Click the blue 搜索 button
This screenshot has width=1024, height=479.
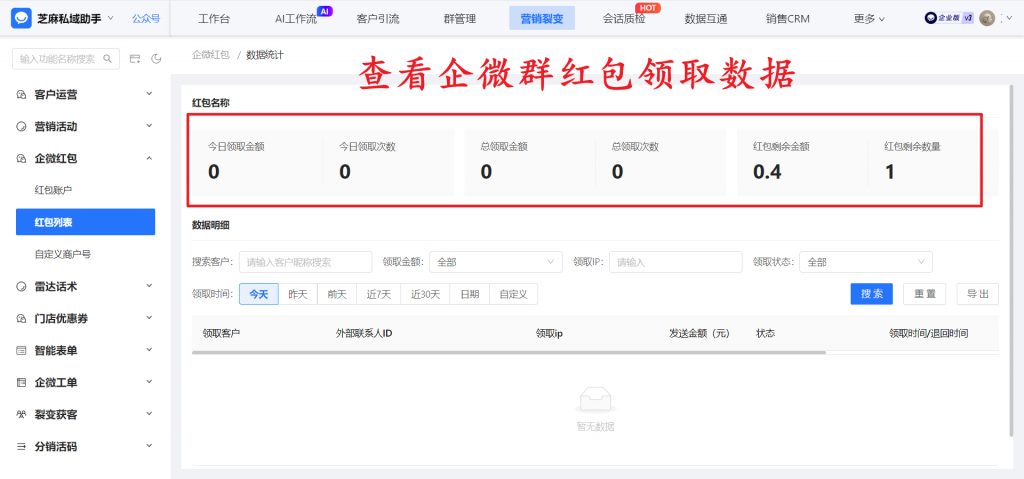pyautogui.click(x=871, y=294)
